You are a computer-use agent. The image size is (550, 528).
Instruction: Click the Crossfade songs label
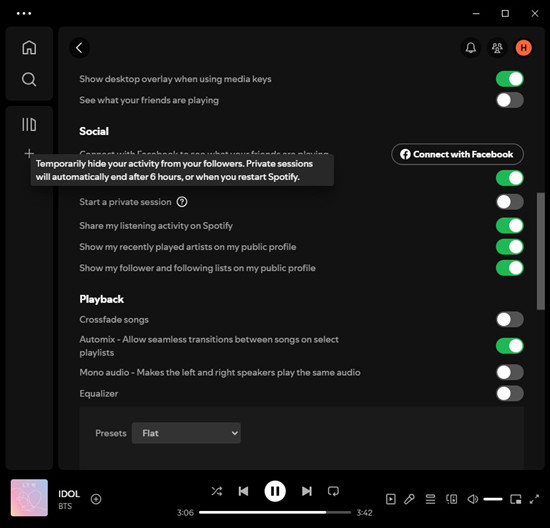[114, 320]
